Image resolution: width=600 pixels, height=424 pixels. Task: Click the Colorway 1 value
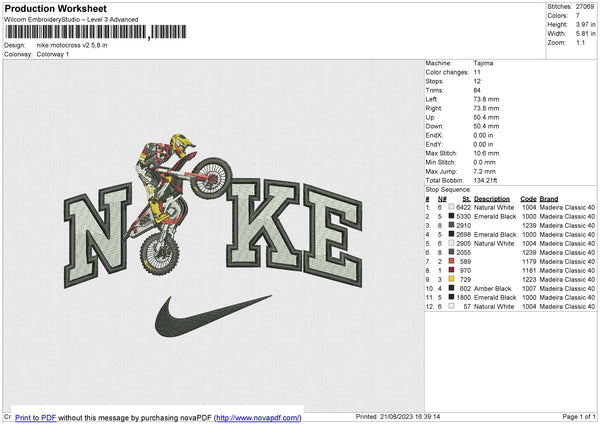53,54
